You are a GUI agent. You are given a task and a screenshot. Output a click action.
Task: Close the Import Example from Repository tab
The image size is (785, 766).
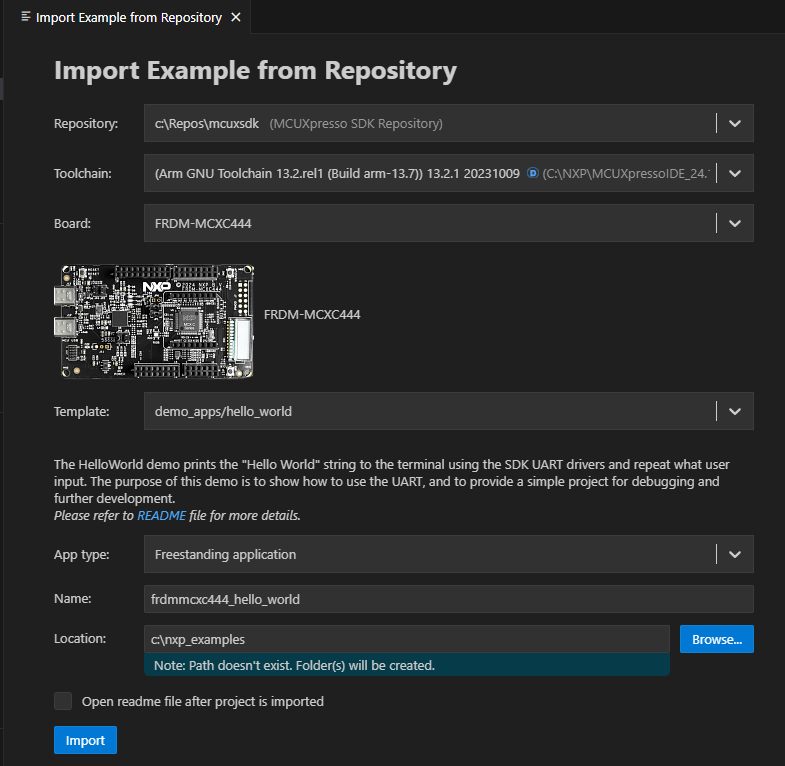click(x=235, y=18)
